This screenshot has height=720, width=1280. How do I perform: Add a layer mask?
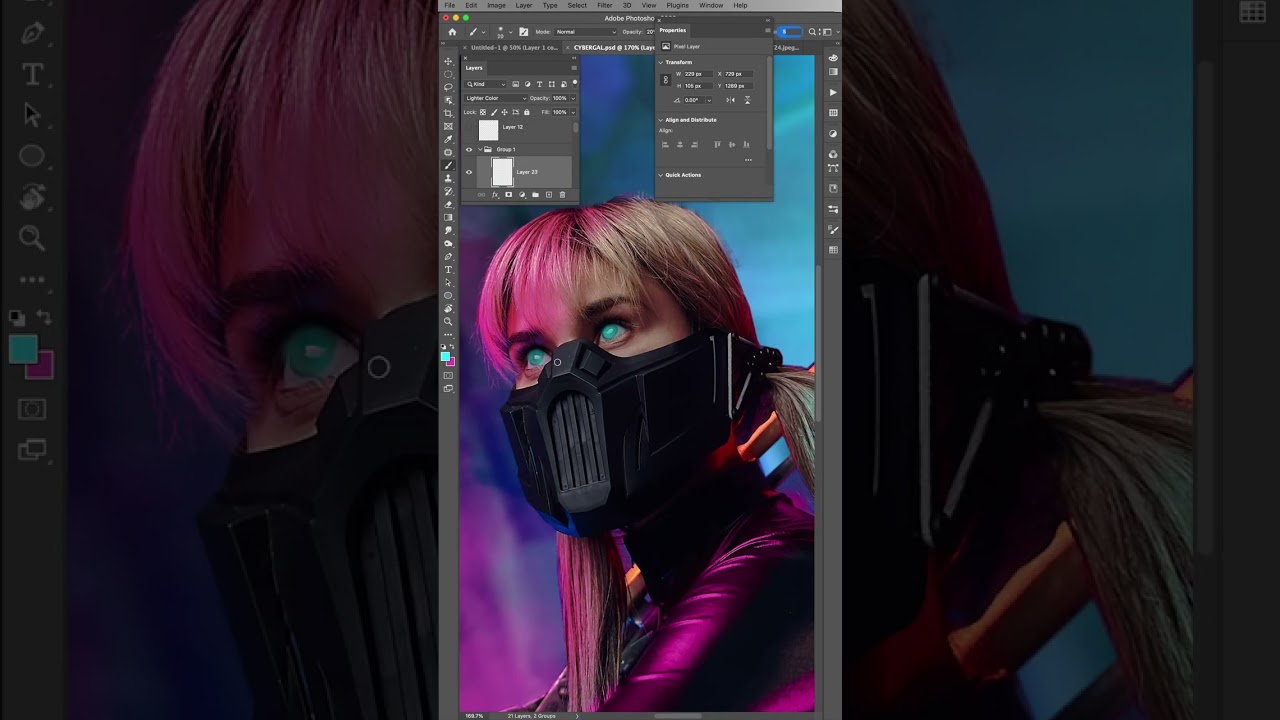click(x=508, y=195)
